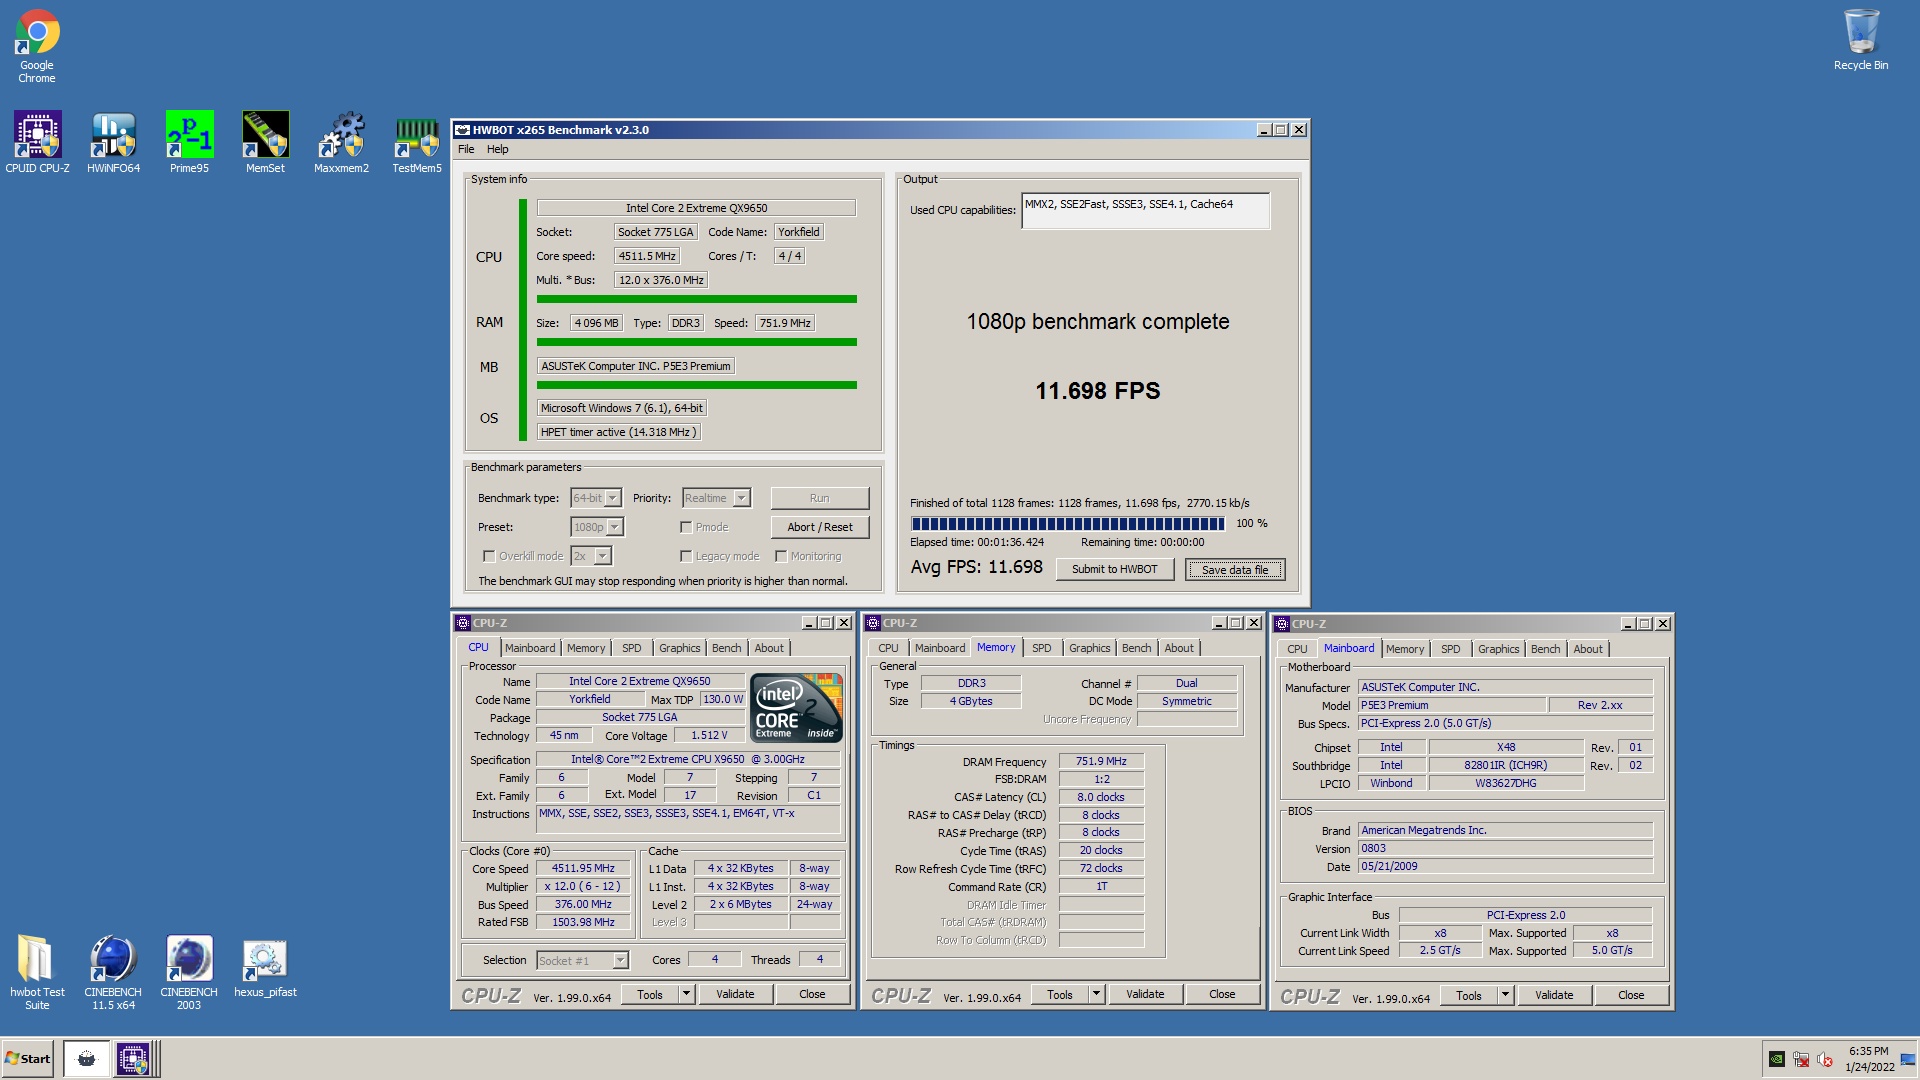Click Validate in left CPU-Z window
1920x1080 pixels.
[735, 994]
